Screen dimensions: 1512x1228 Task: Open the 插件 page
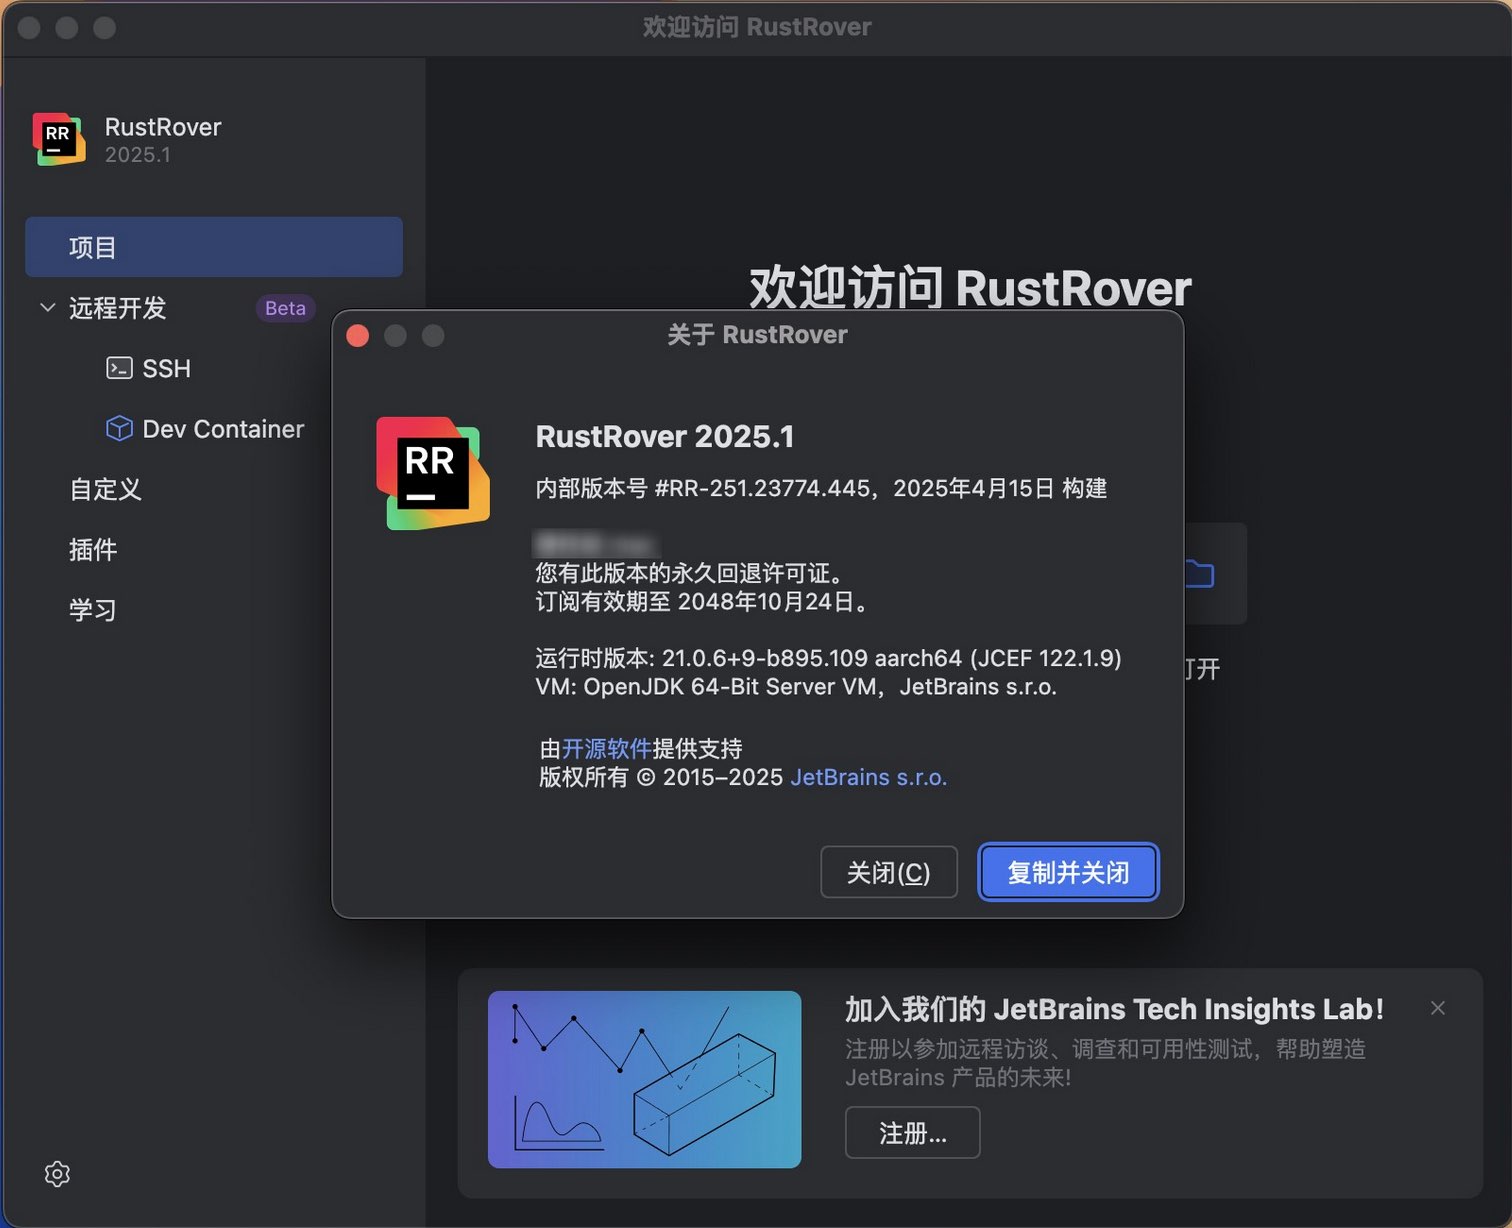click(93, 550)
